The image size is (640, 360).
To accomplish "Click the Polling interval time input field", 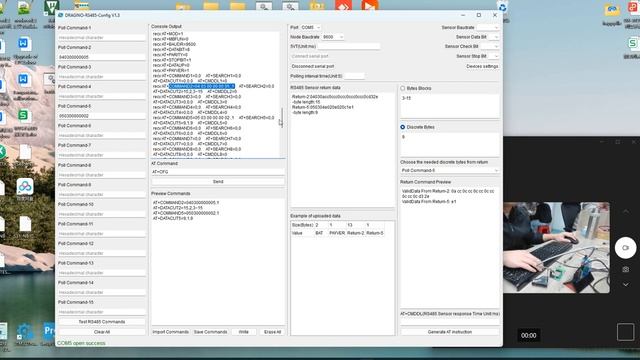I will tap(354, 76).
